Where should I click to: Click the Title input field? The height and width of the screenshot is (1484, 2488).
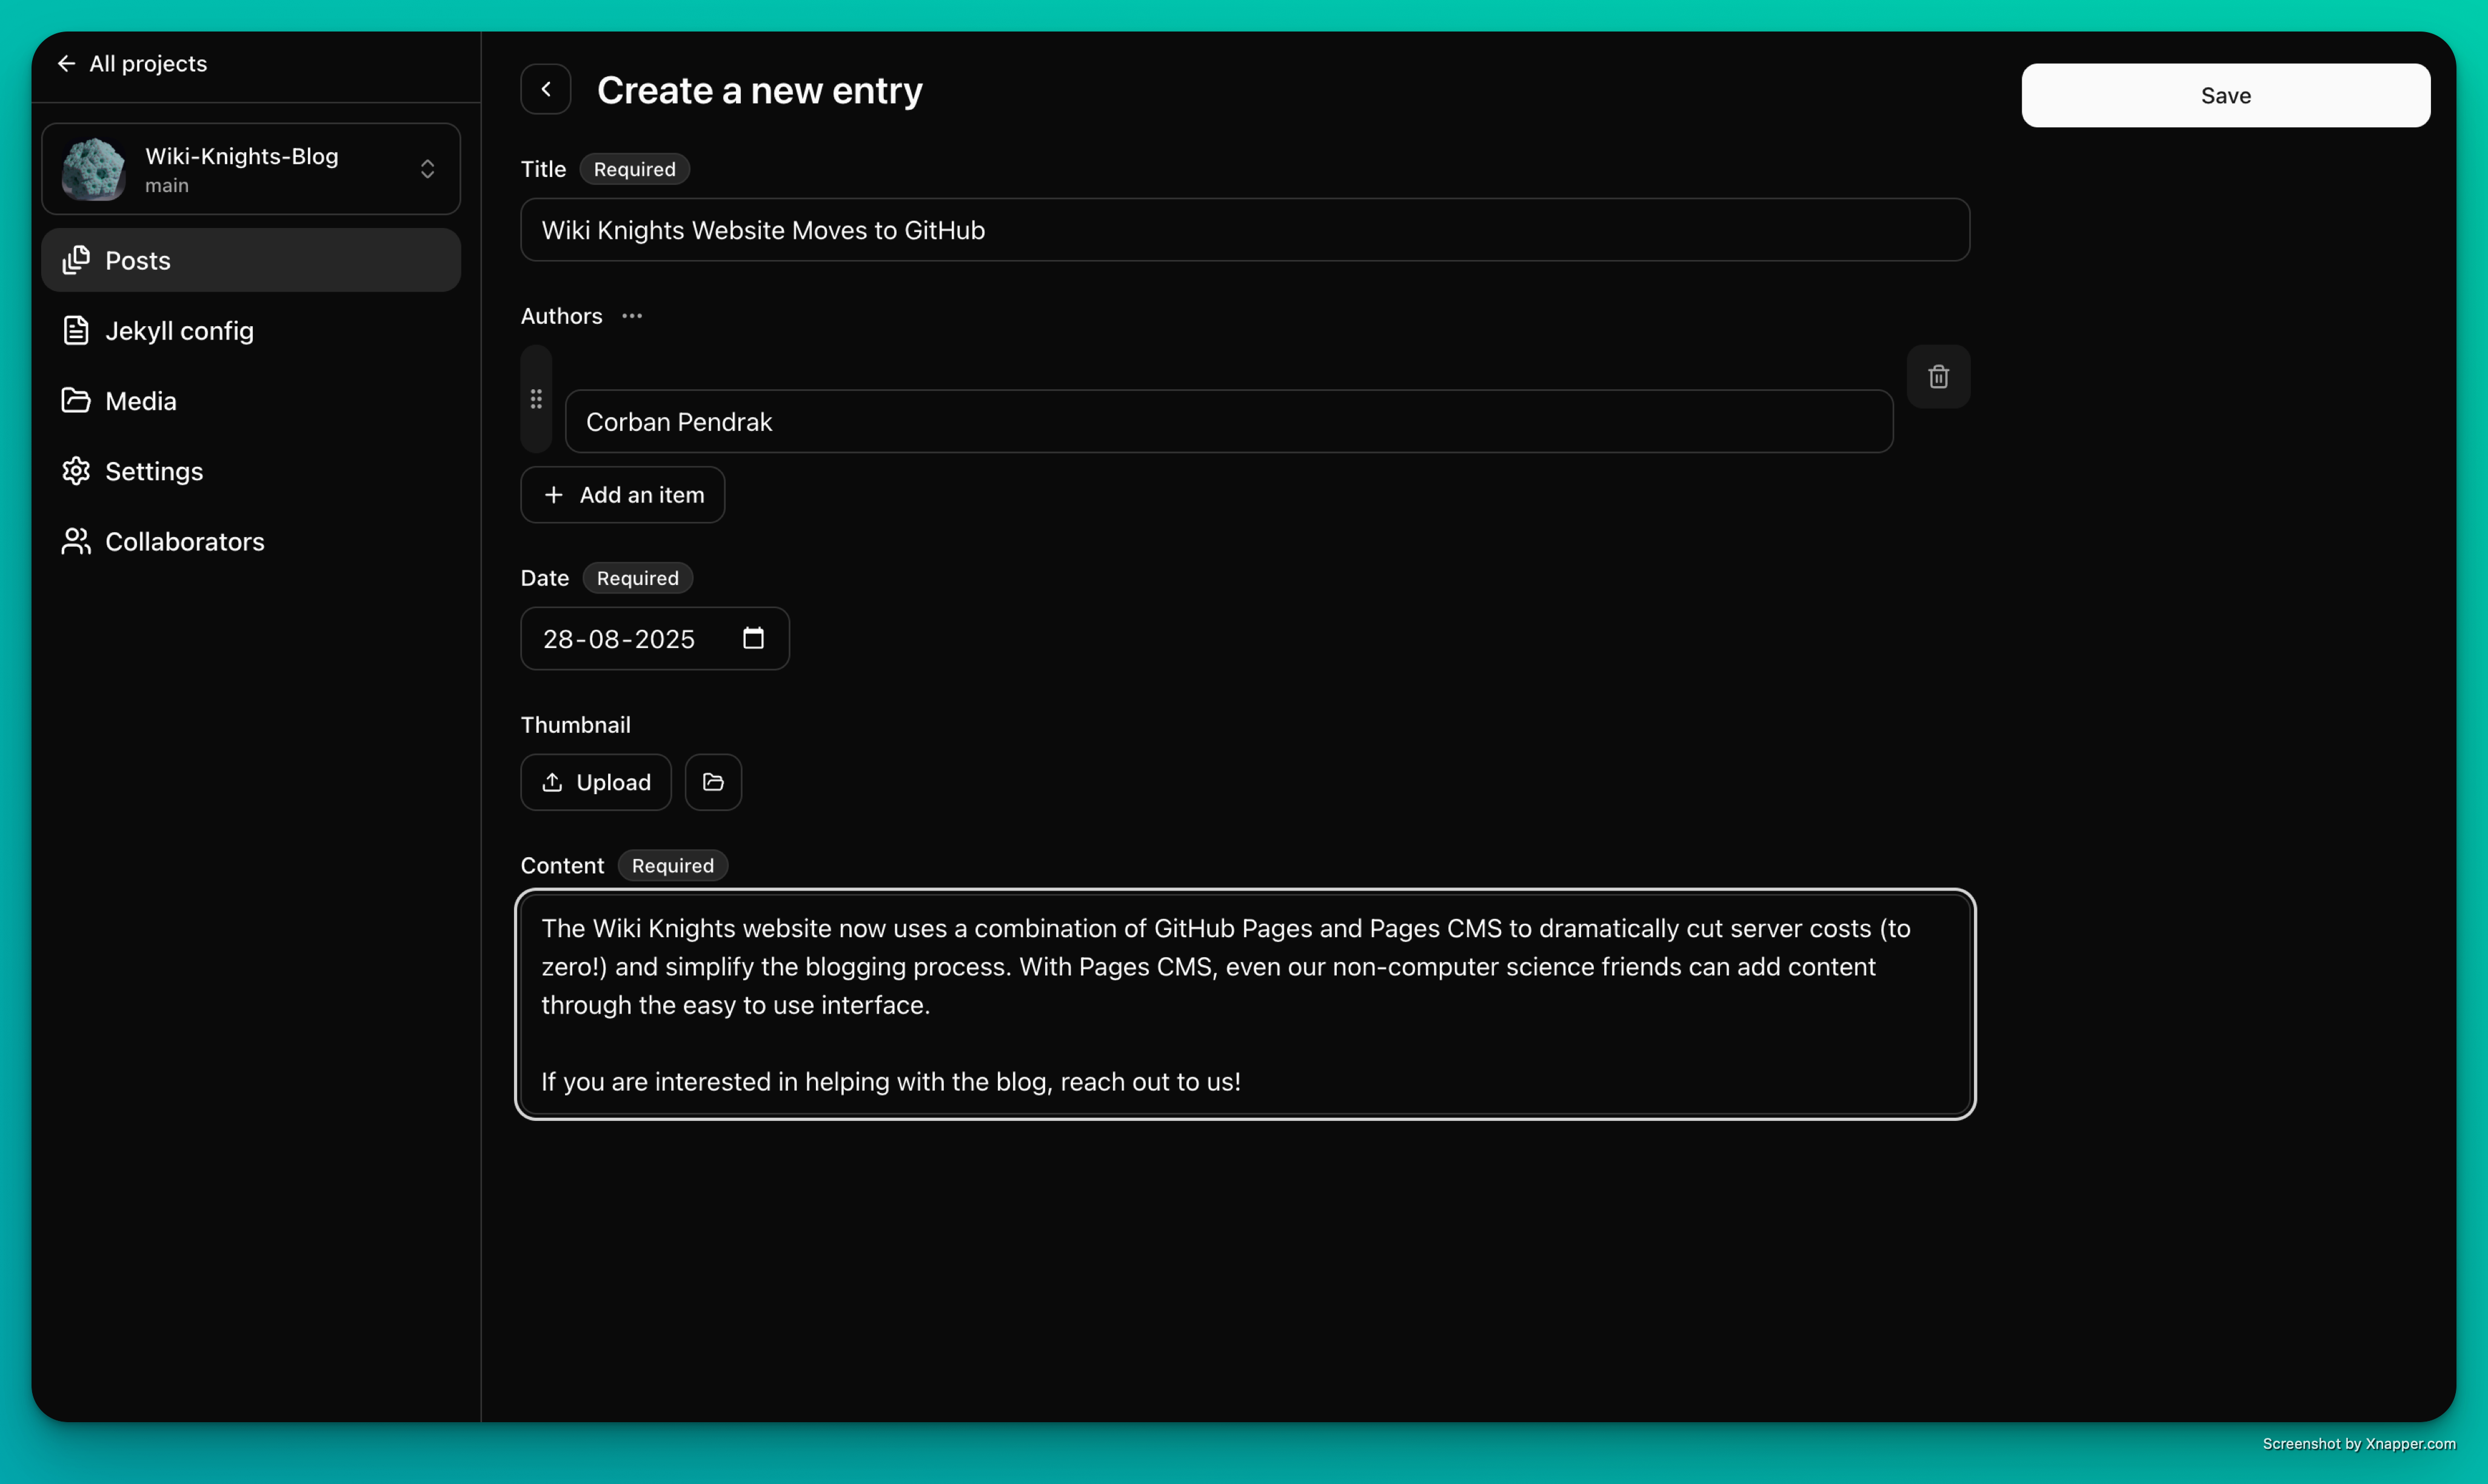click(x=1244, y=230)
